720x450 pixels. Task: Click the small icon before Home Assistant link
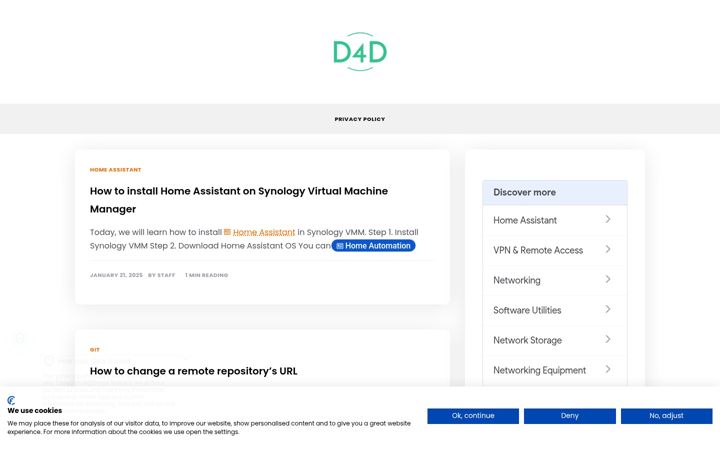pyautogui.click(x=227, y=232)
